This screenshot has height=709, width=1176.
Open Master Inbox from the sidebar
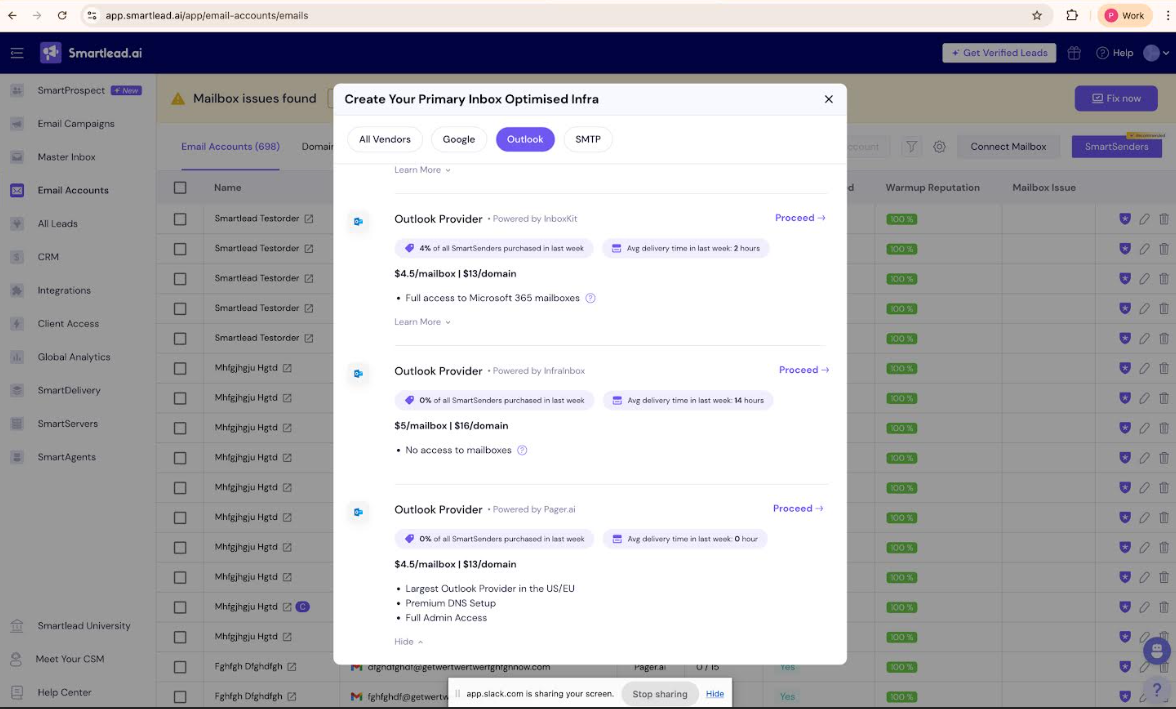(x=67, y=157)
